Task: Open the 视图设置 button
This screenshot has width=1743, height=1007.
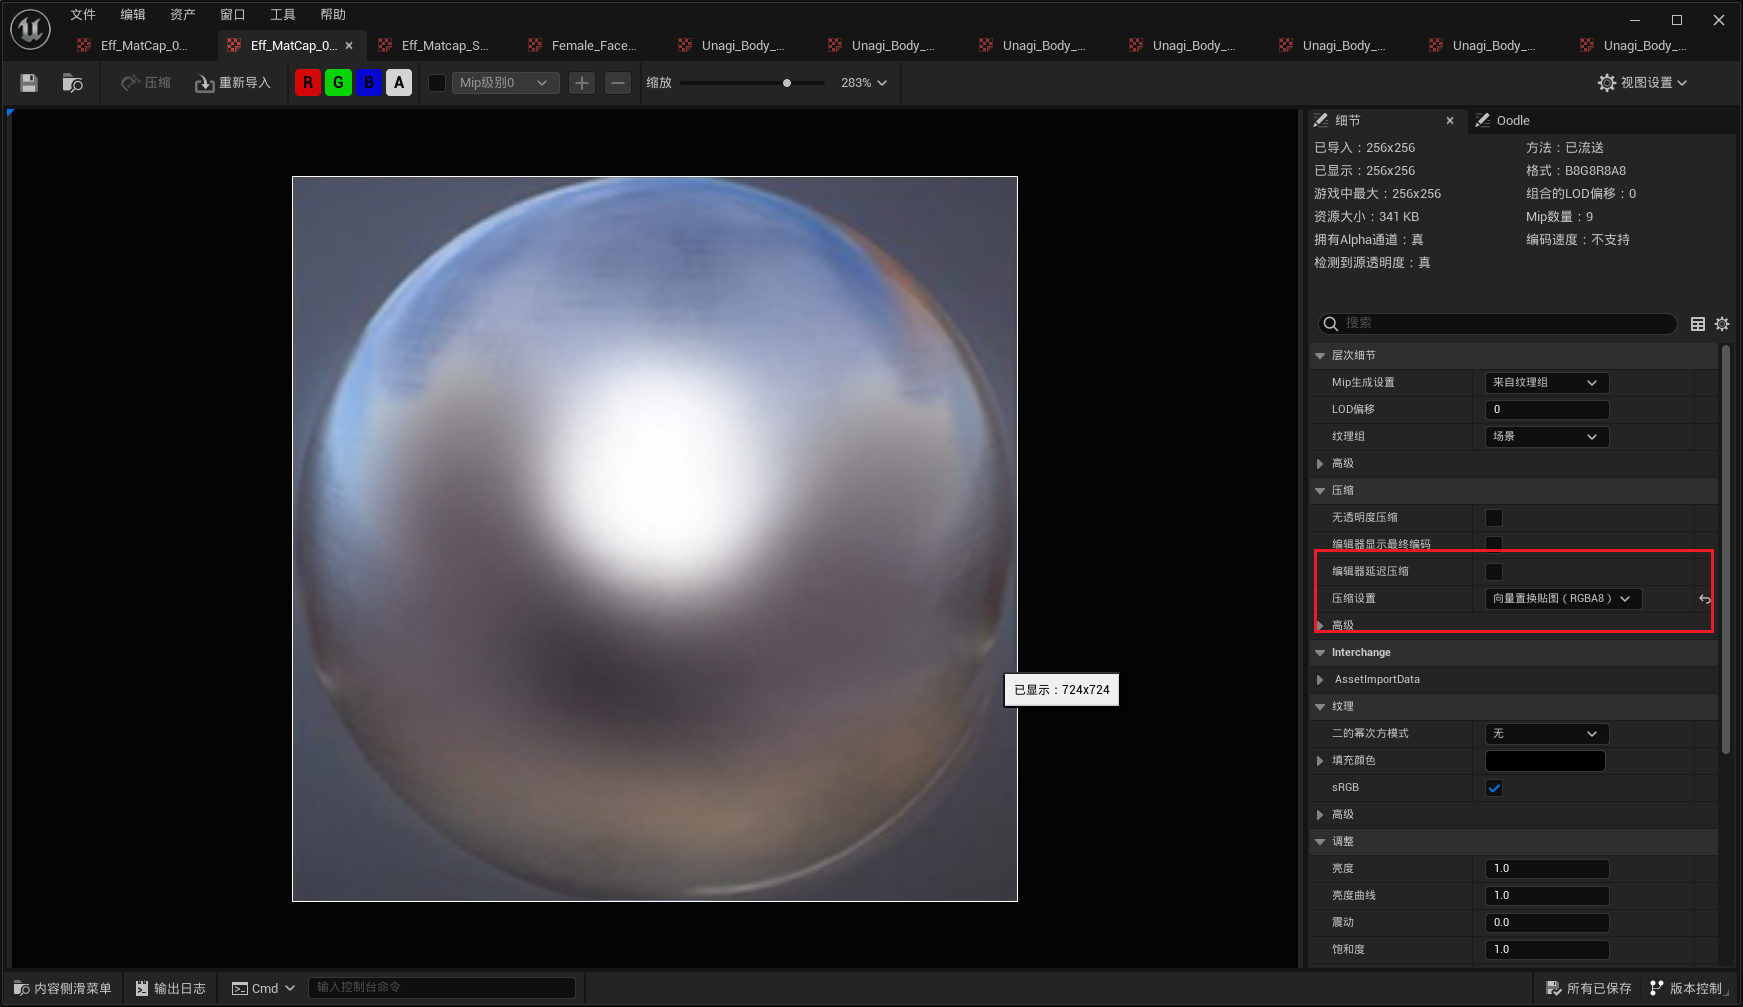Action: (1642, 83)
